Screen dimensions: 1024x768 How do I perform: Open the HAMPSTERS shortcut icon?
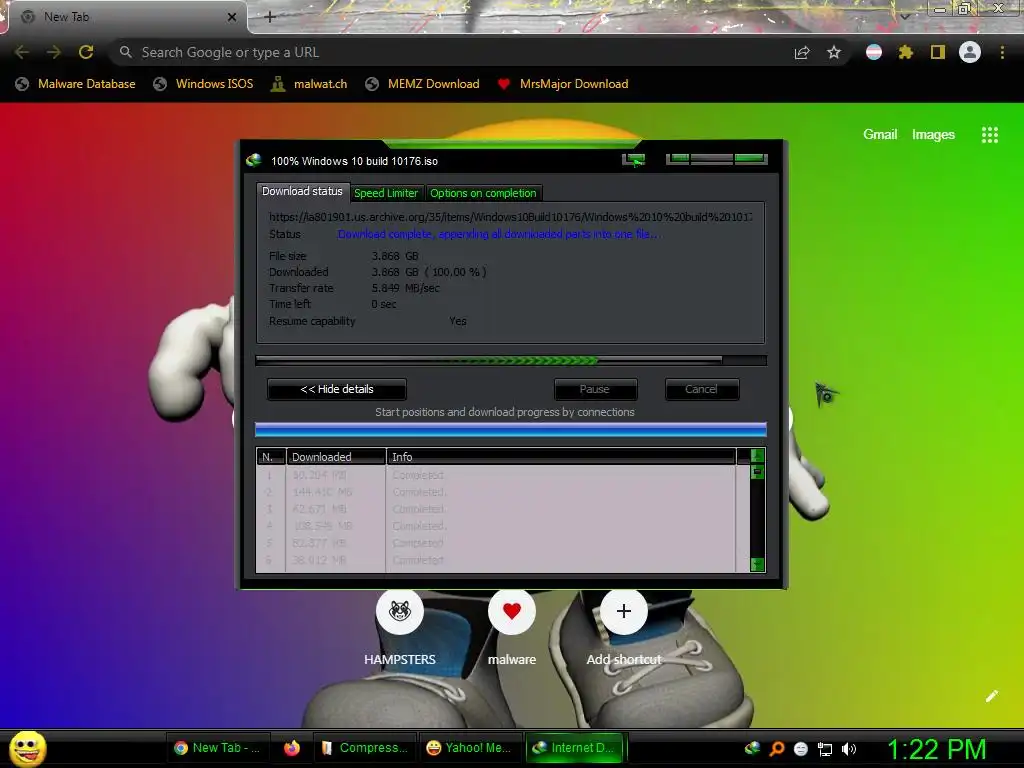400,611
